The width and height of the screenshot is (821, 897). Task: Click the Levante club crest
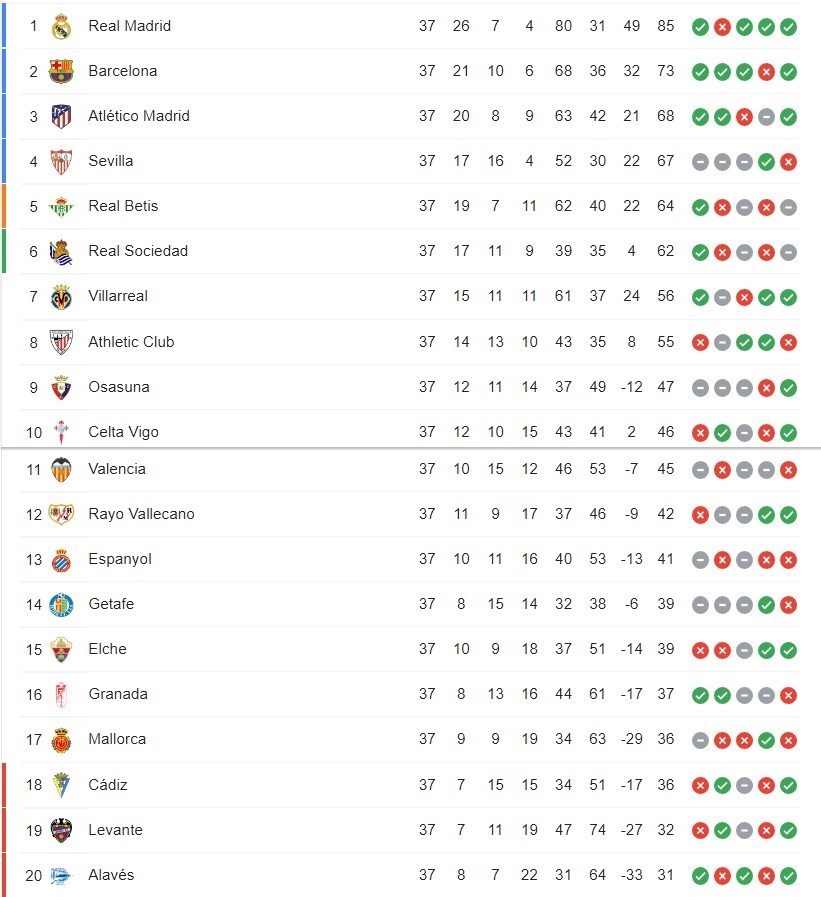tap(61, 830)
